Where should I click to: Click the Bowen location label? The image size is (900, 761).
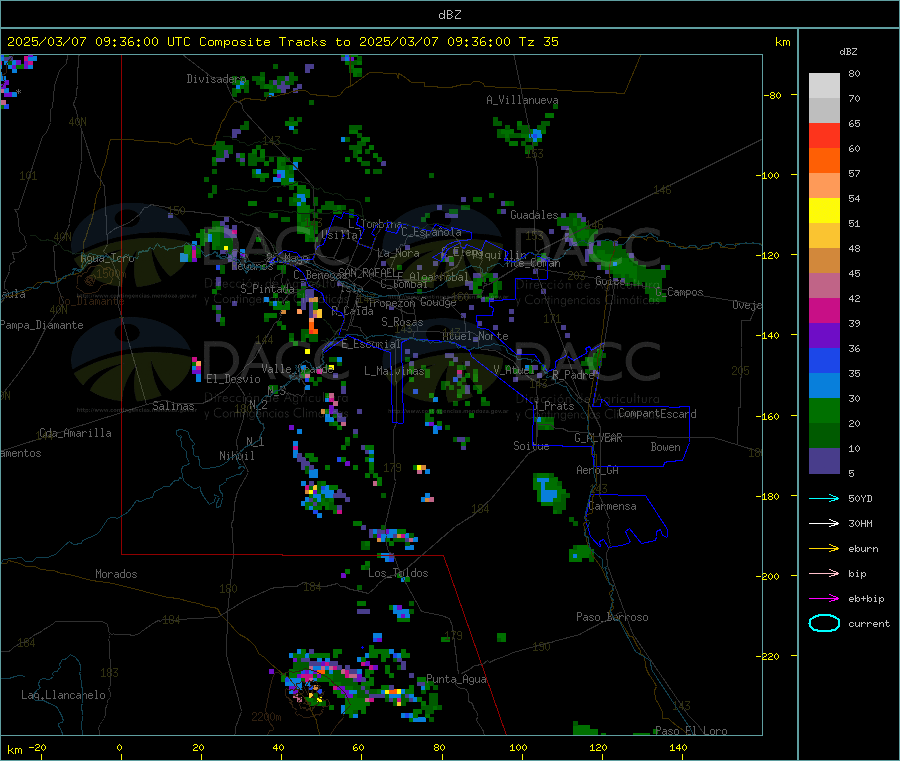click(x=666, y=446)
